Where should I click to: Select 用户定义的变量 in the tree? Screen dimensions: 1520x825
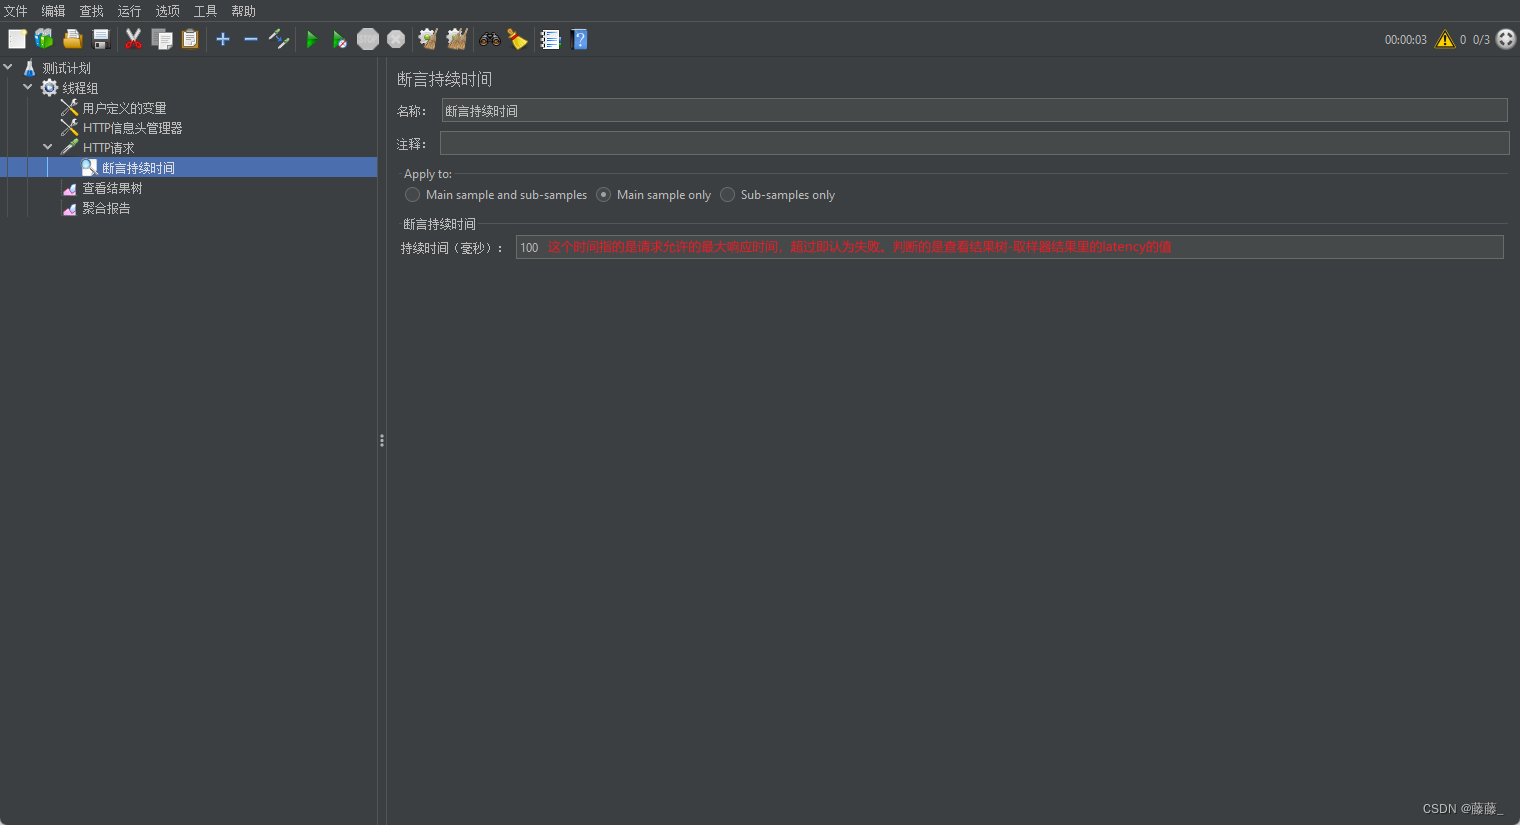pos(124,108)
